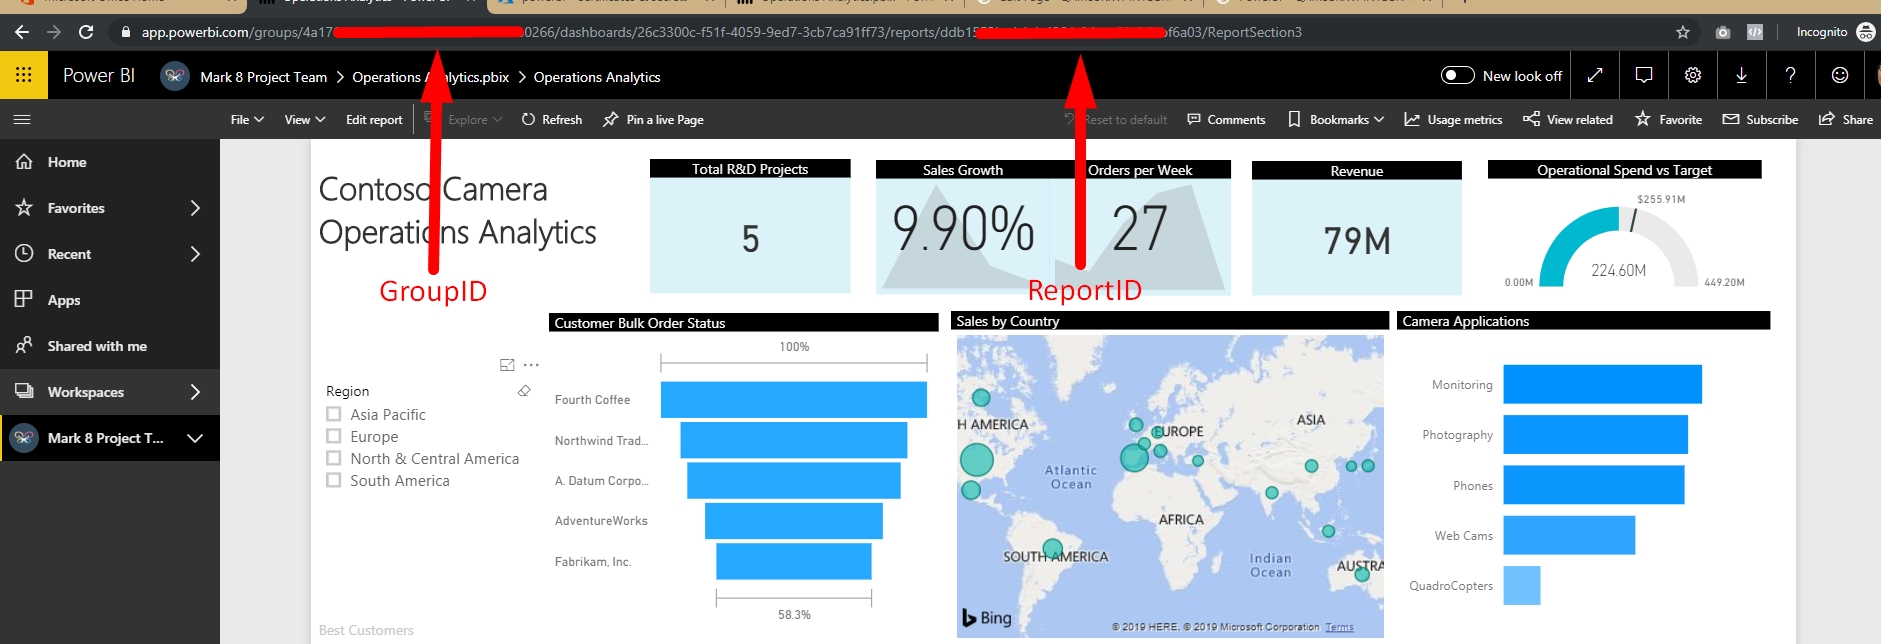Open Usage metrics

click(x=1453, y=119)
